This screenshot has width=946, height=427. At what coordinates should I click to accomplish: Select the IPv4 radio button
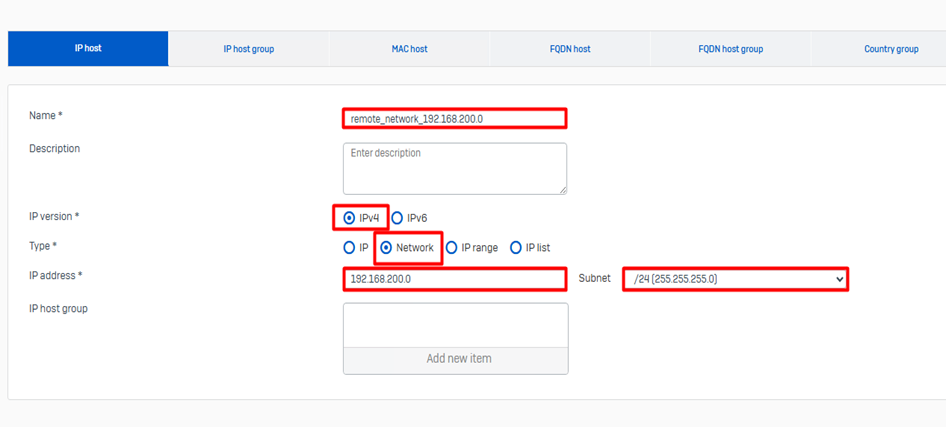pos(349,218)
